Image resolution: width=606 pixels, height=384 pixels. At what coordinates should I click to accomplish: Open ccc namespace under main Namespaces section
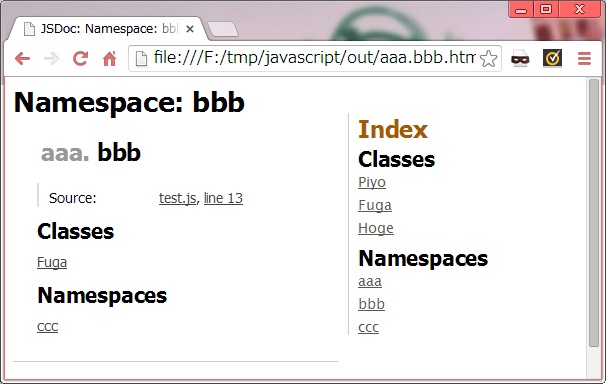click(x=48, y=327)
